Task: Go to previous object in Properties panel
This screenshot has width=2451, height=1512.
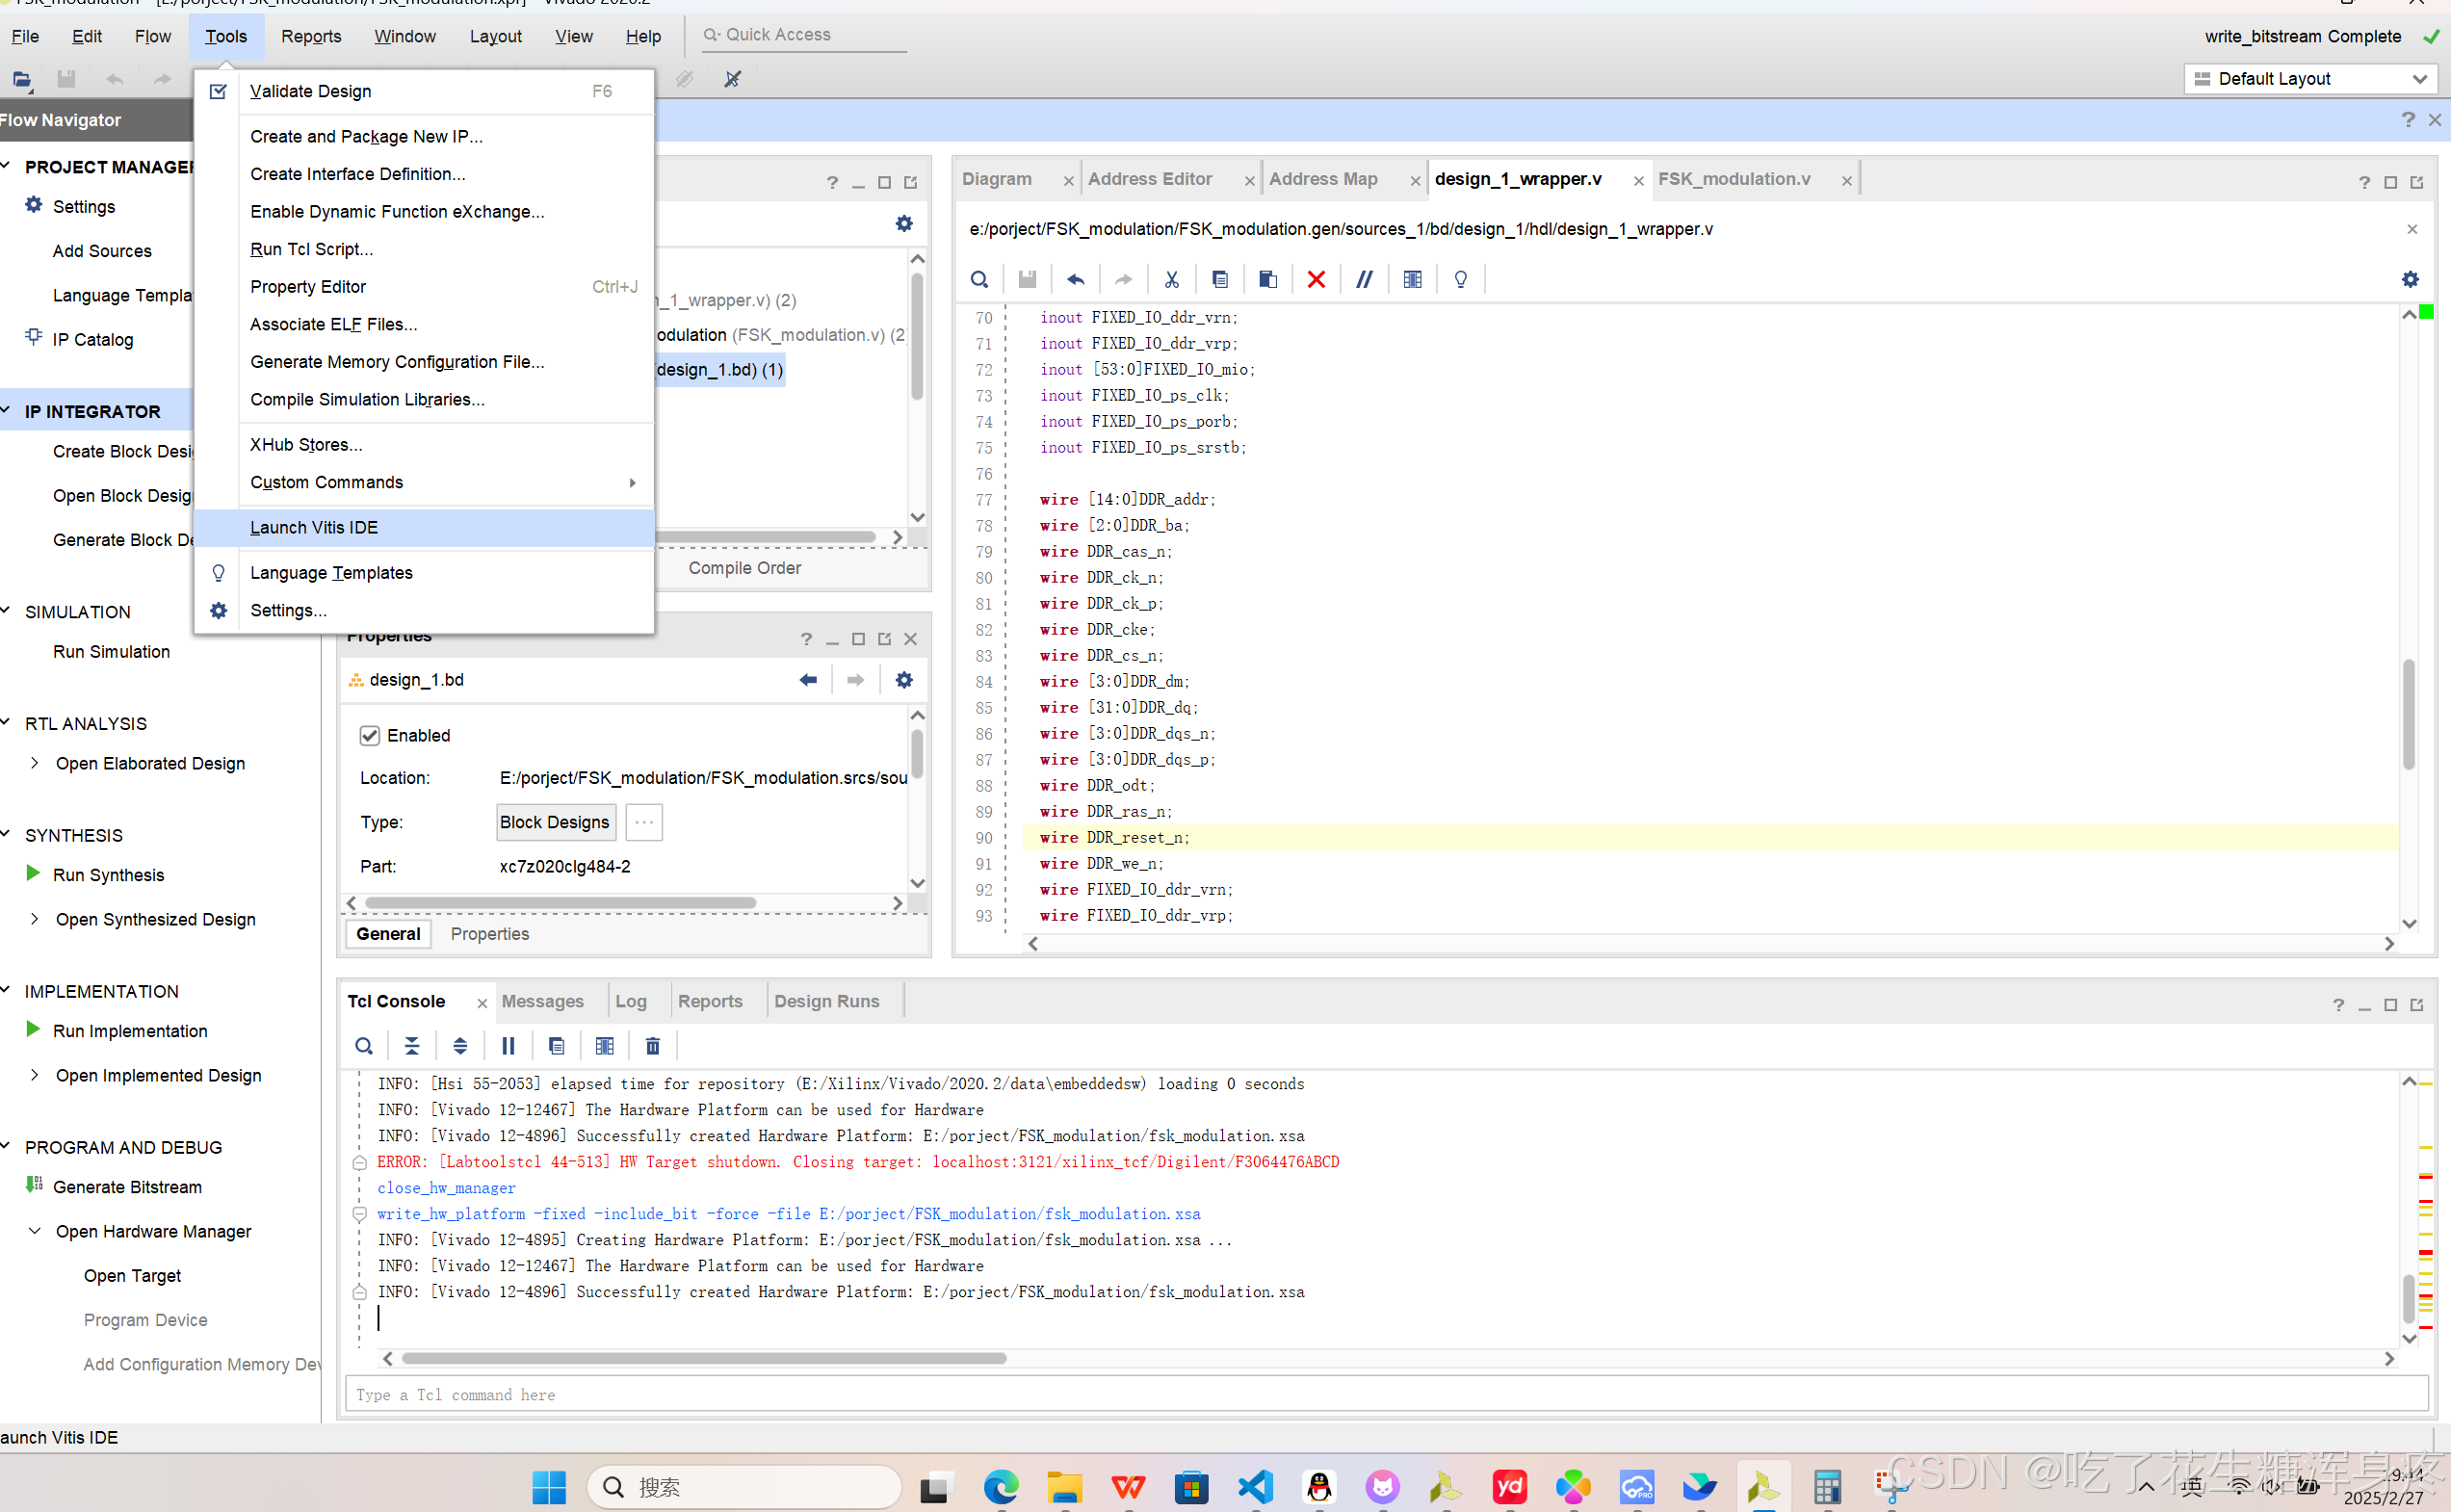Action: pos(808,680)
